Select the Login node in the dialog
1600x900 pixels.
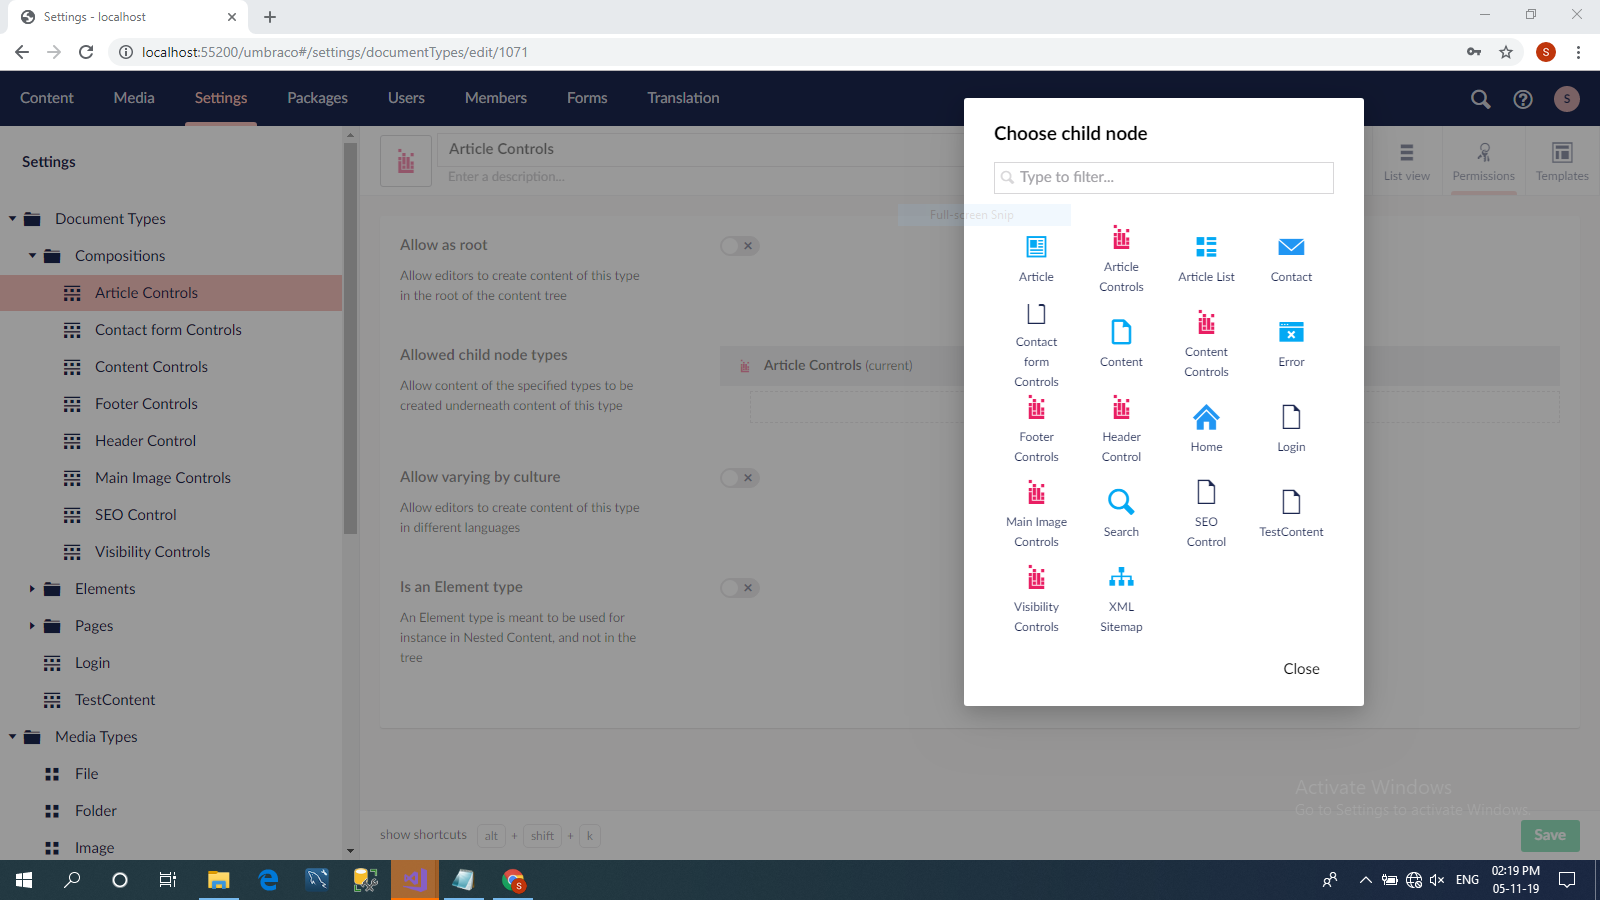(x=1291, y=428)
